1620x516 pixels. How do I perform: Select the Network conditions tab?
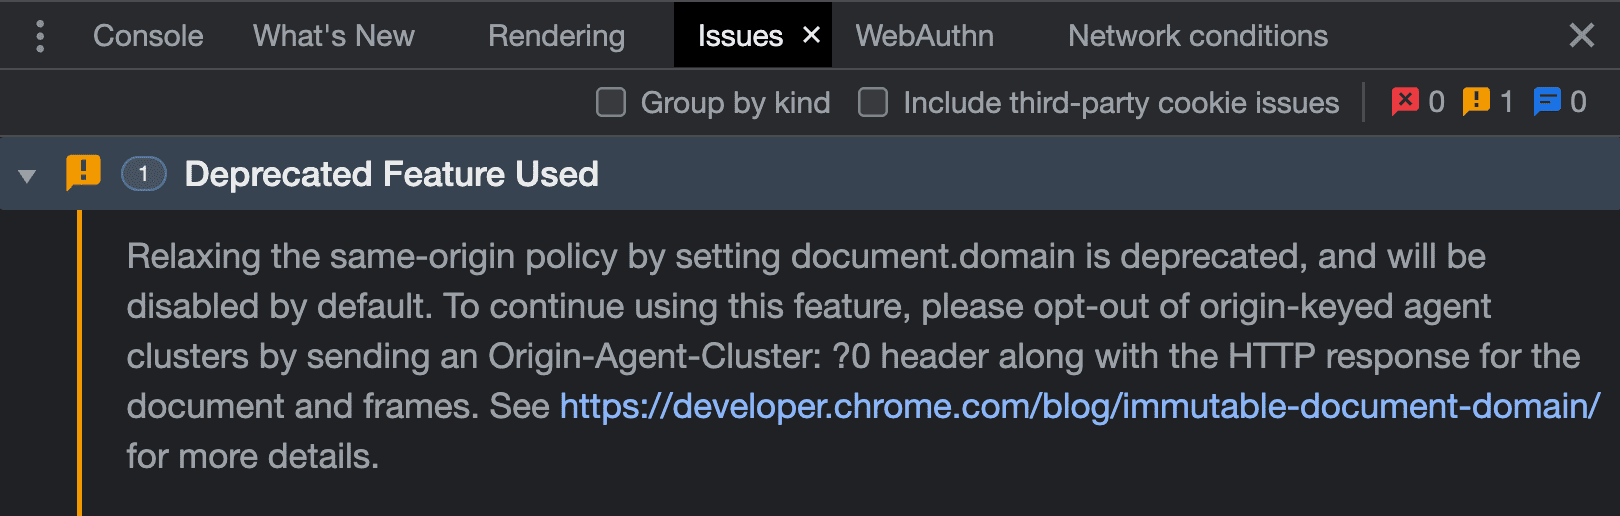click(x=1197, y=36)
